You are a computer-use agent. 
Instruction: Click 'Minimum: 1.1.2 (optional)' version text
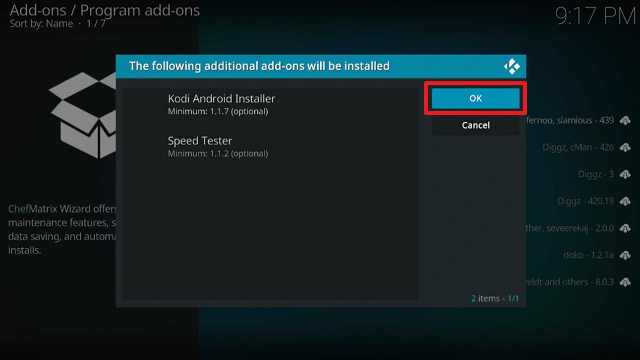tap(218, 154)
